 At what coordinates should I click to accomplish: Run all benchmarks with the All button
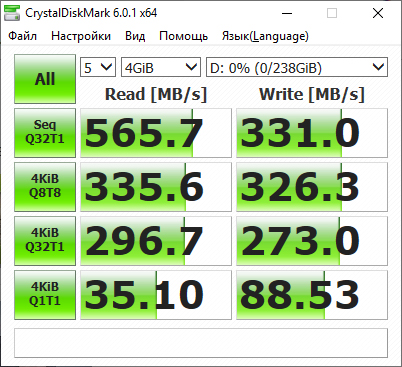45,79
